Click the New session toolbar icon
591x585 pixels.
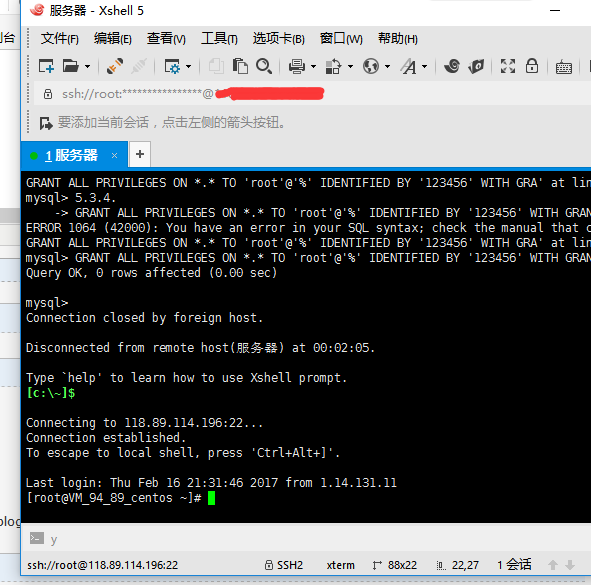pyautogui.click(x=46, y=66)
